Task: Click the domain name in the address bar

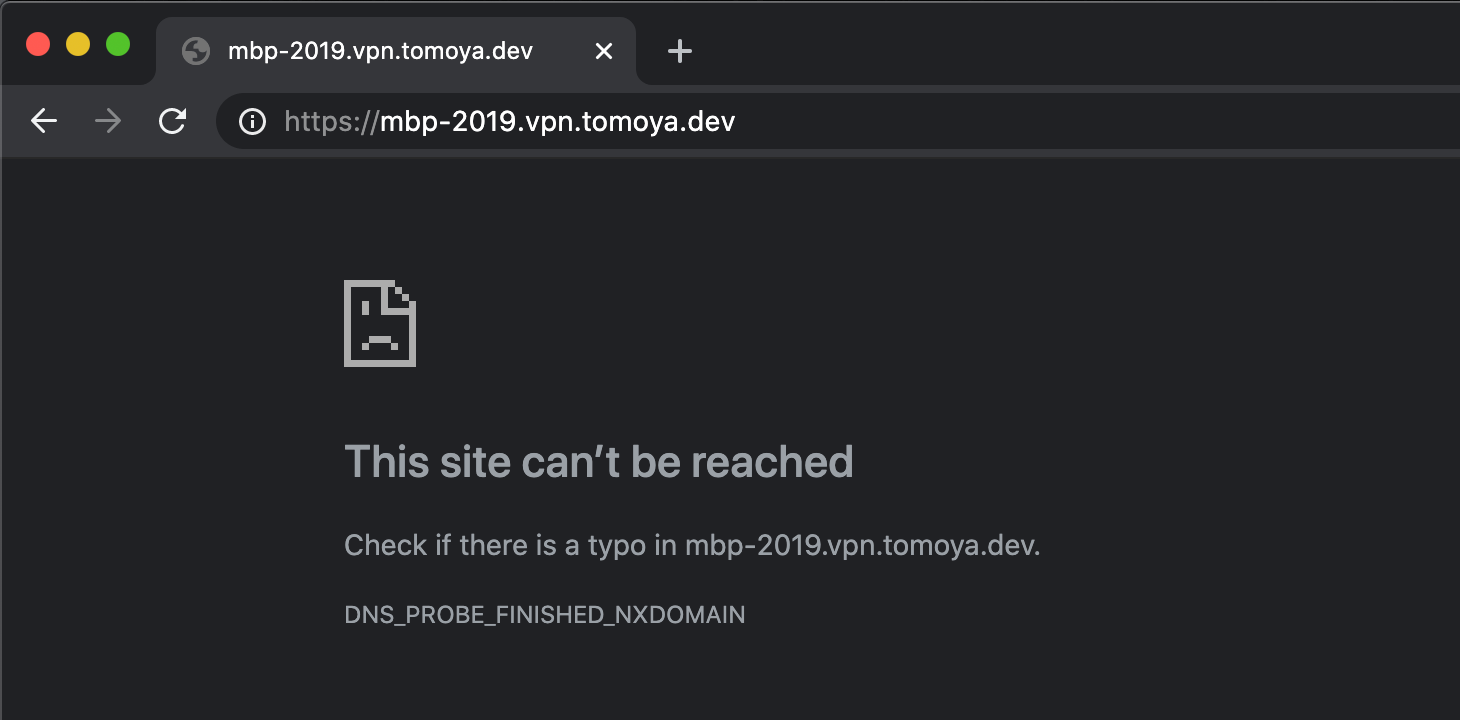Action: (x=557, y=122)
